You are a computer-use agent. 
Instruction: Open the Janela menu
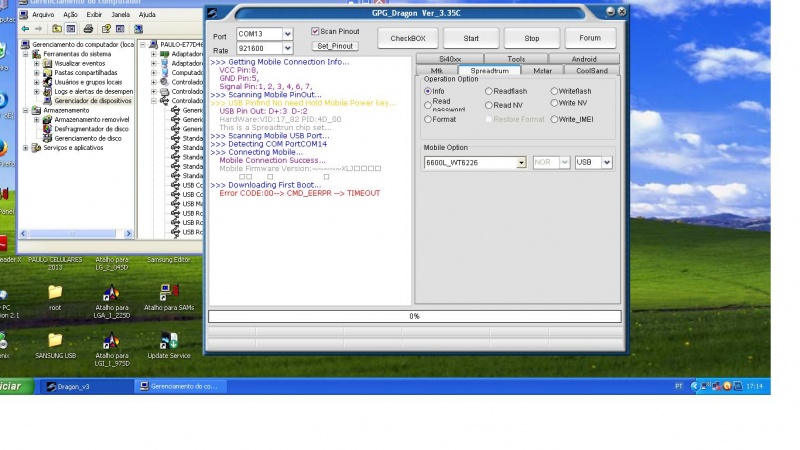(120, 15)
